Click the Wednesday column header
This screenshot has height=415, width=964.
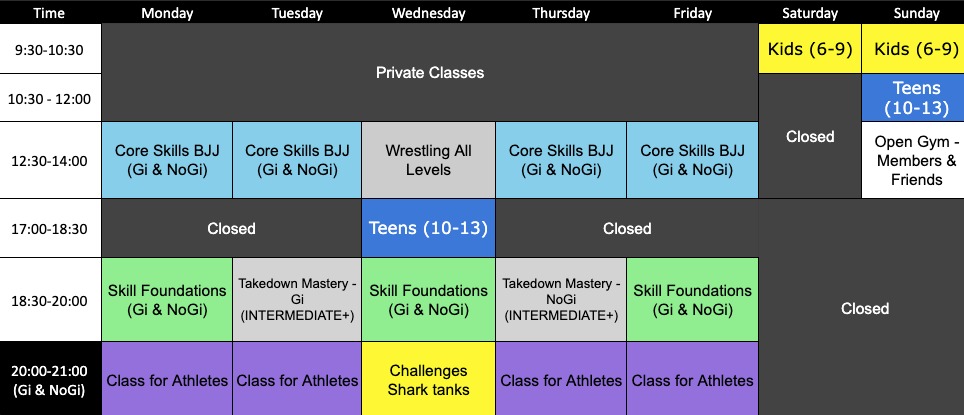pos(428,13)
